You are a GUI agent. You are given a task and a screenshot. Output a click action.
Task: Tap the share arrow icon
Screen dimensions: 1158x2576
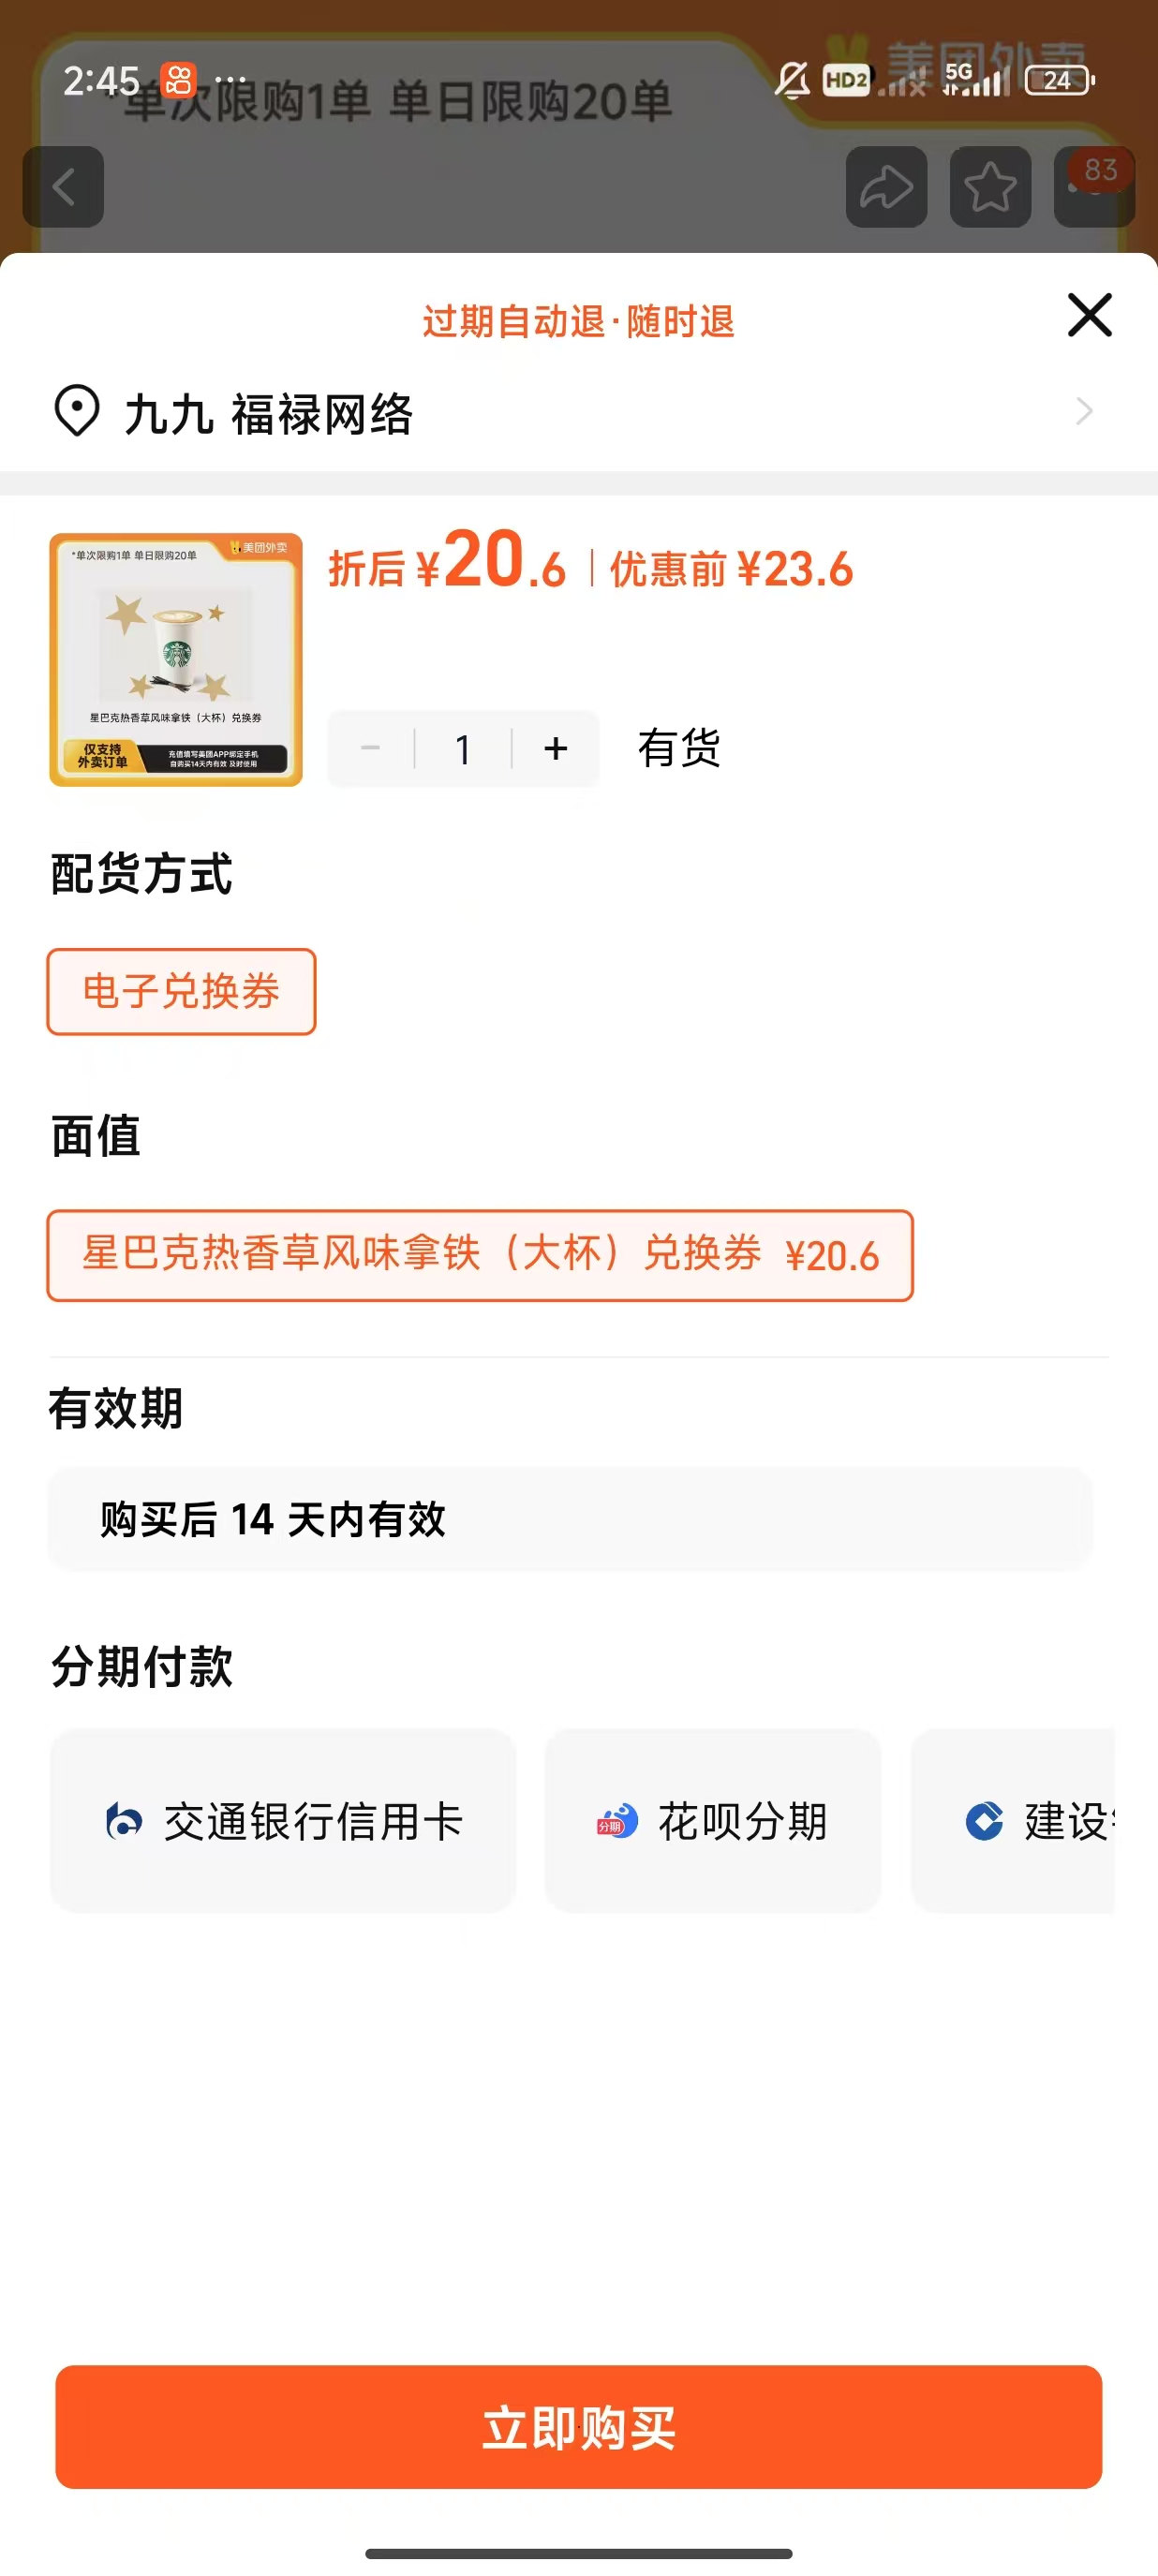click(886, 187)
